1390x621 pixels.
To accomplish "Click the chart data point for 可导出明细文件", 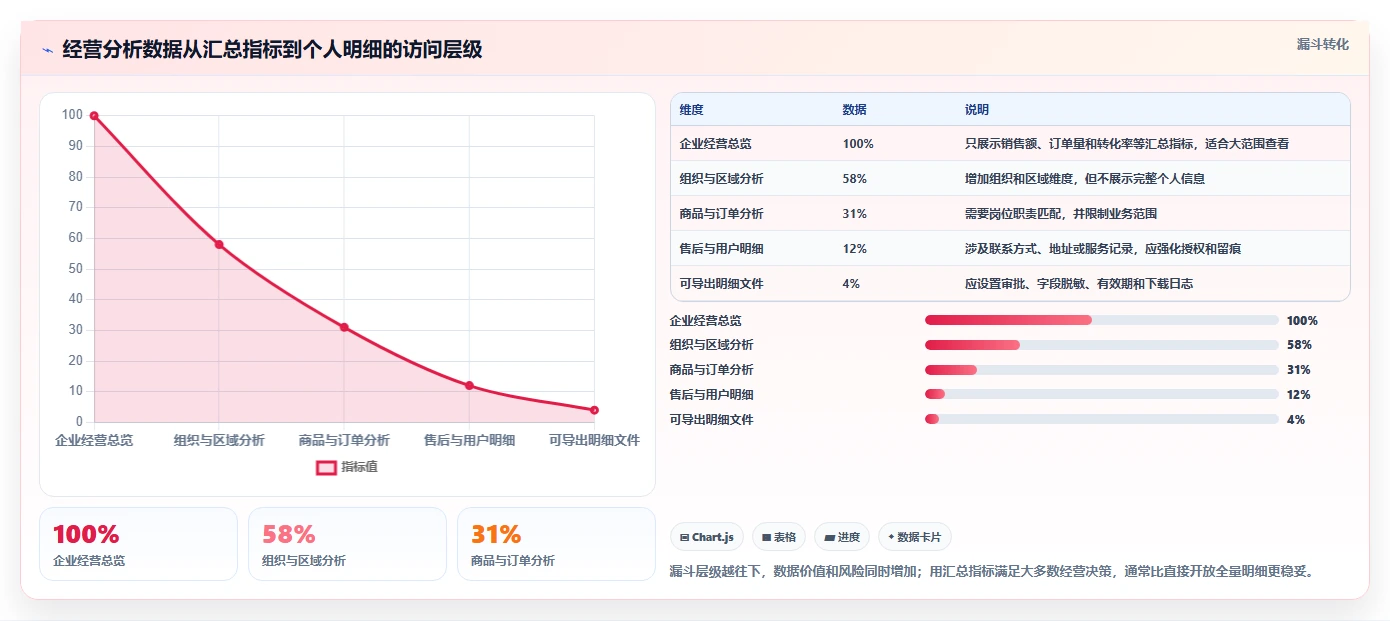I will tap(594, 410).
